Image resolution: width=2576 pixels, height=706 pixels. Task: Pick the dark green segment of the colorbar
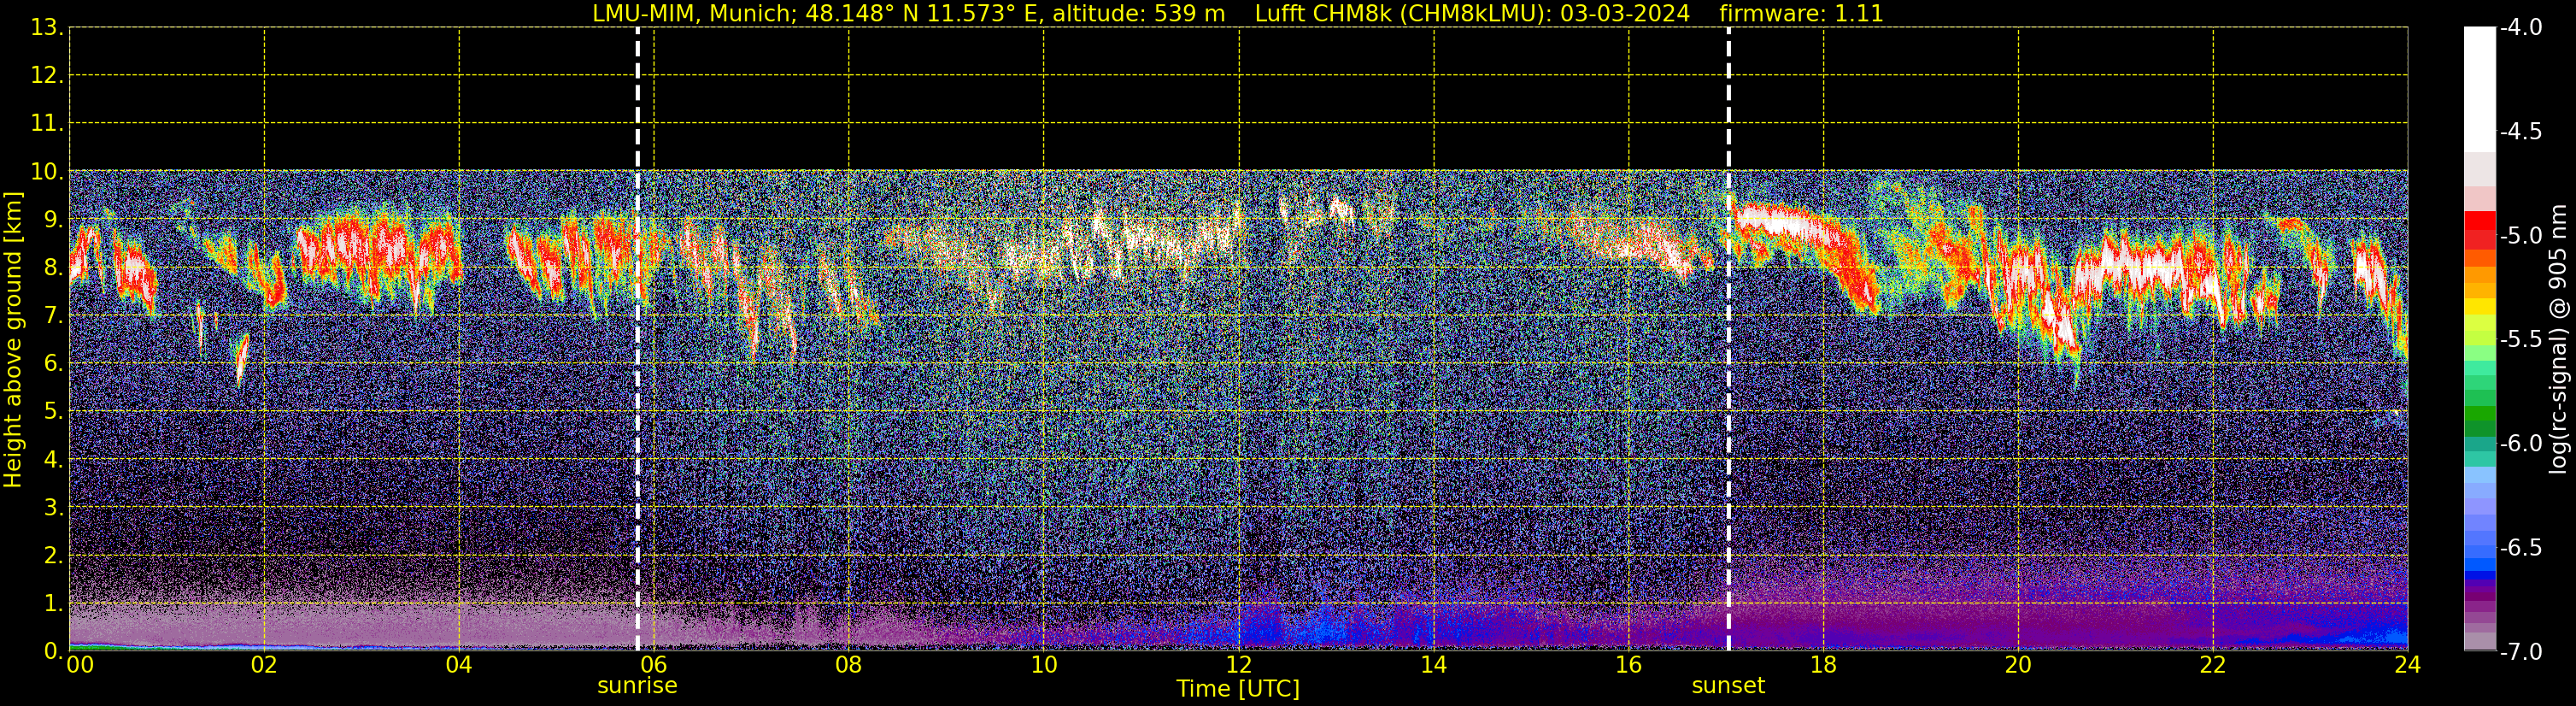click(2479, 428)
